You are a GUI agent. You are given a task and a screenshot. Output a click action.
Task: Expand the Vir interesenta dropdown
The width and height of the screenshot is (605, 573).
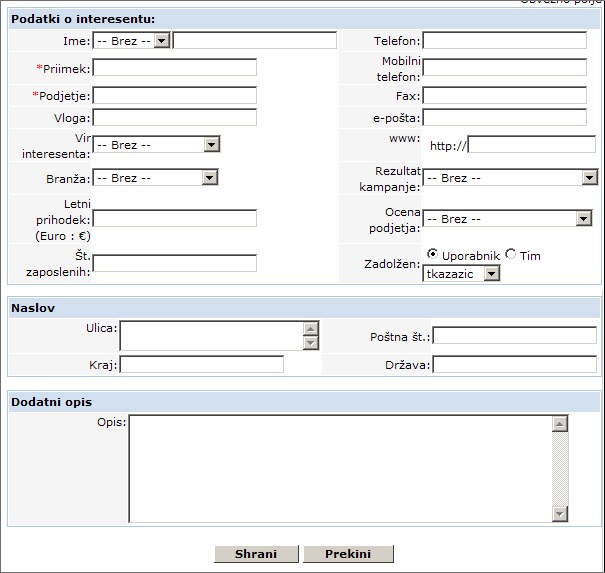coord(156,145)
